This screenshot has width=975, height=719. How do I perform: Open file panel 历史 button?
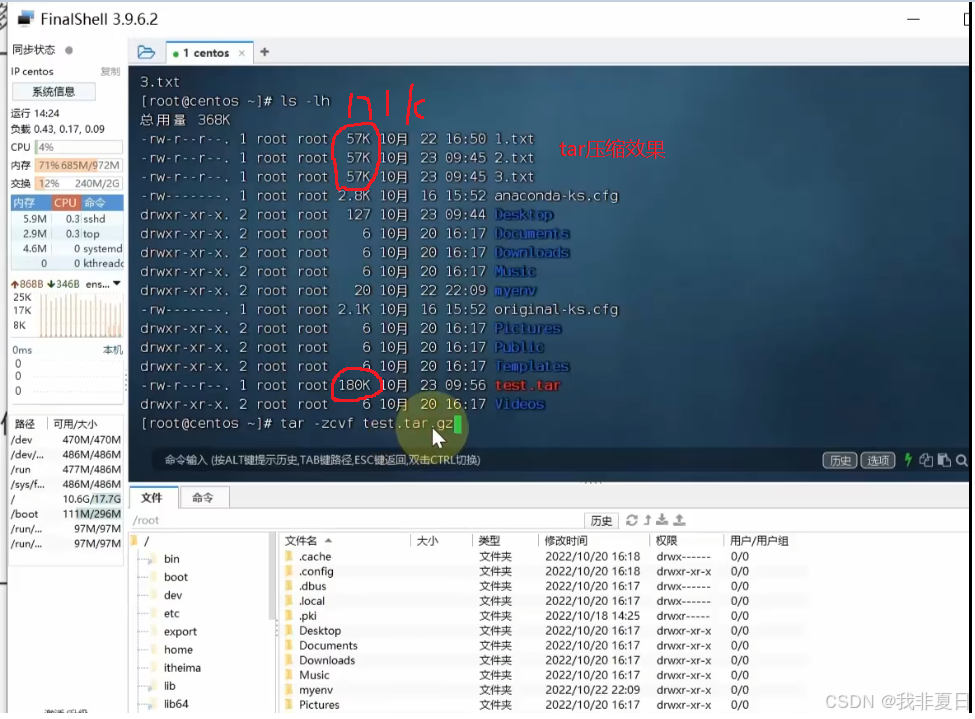click(601, 521)
